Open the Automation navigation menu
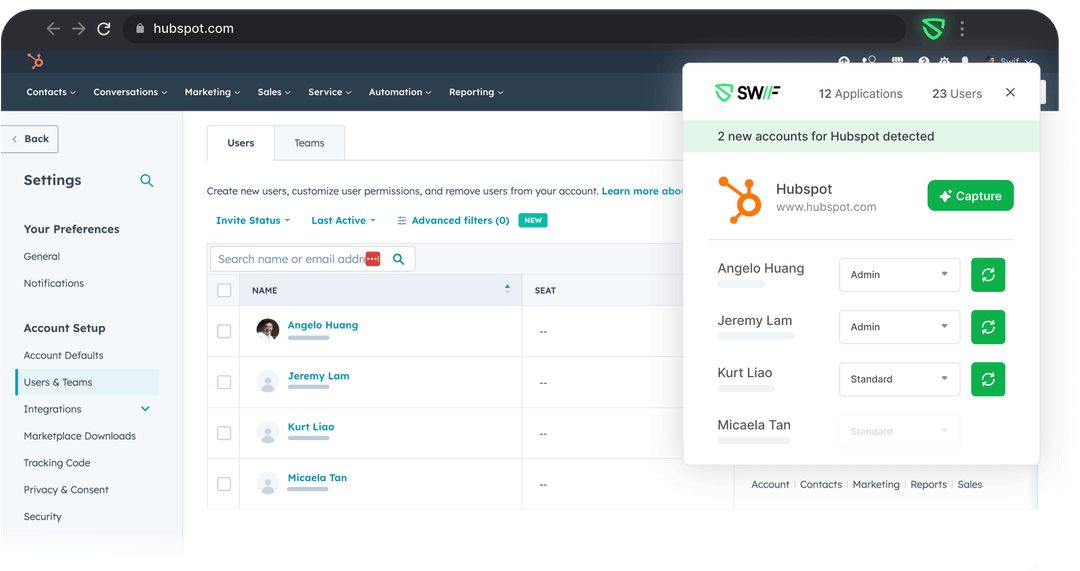The image size is (1080, 571). [x=400, y=92]
